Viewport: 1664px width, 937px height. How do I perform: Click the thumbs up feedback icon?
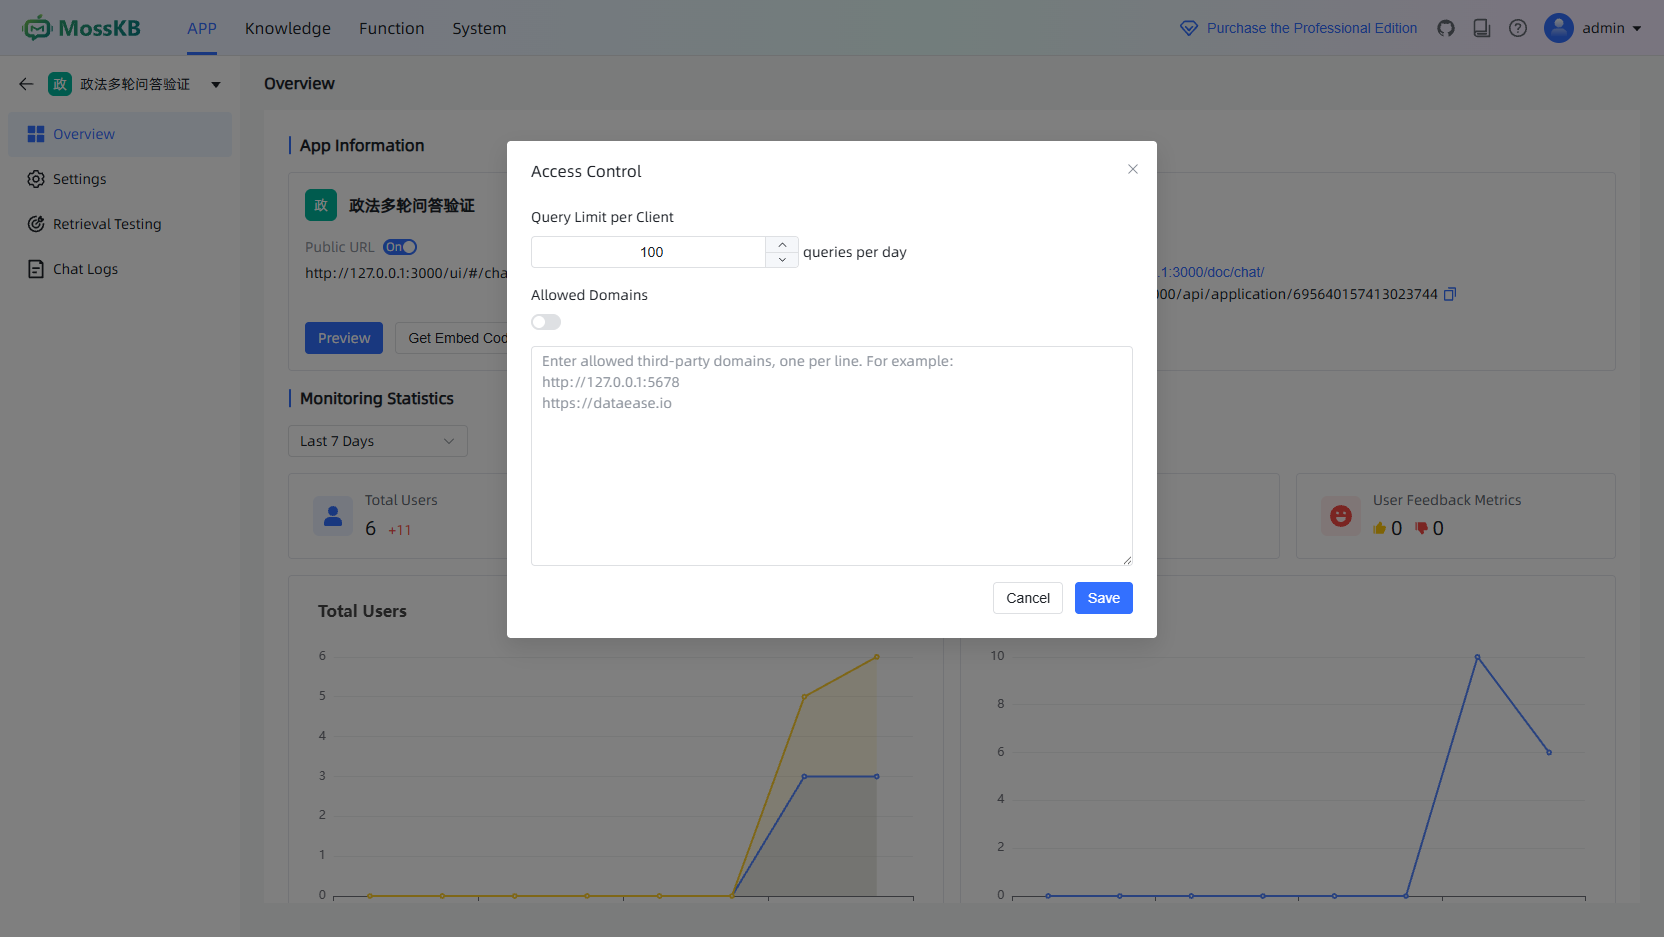point(1380,528)
